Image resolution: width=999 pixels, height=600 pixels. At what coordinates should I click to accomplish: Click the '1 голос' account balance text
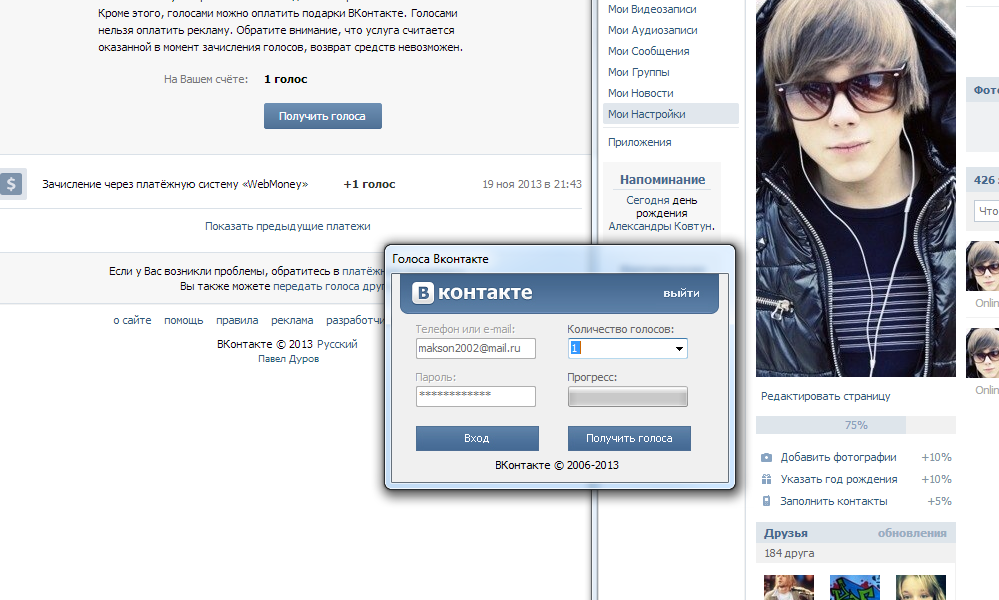pyautogui.click(x=285, y=80)
